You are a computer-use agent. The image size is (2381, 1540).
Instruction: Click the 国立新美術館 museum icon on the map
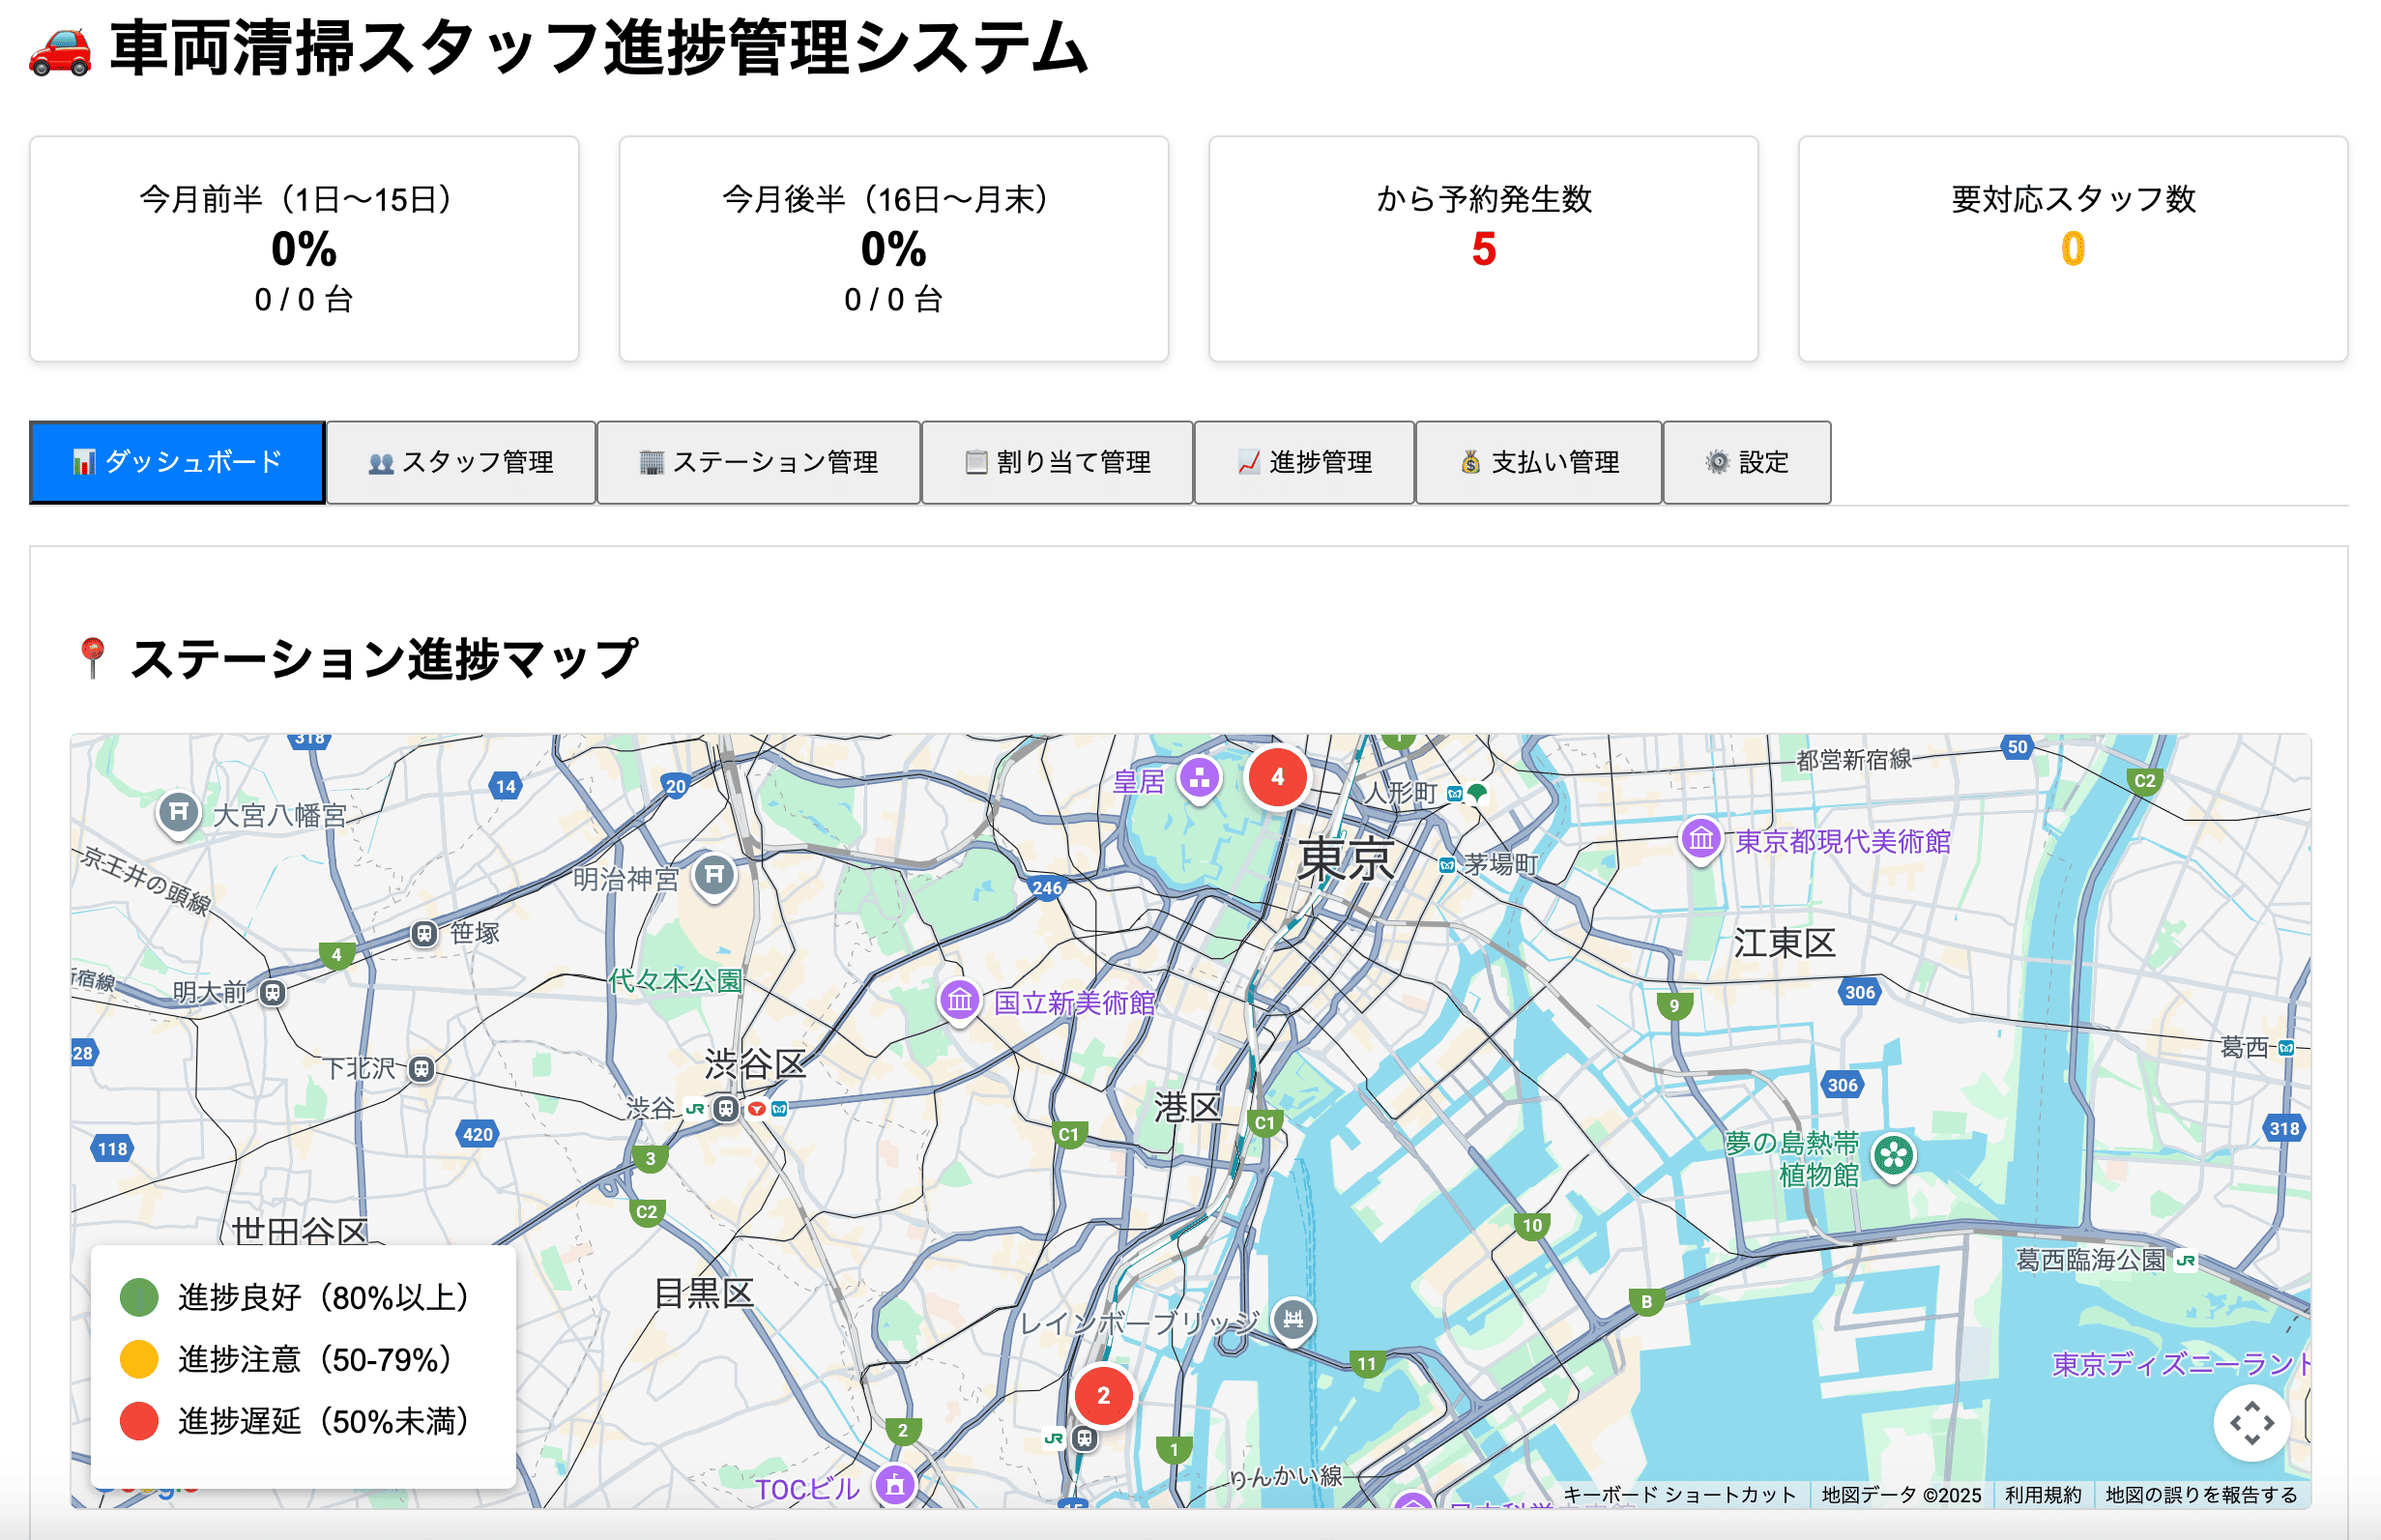(959, 997)
